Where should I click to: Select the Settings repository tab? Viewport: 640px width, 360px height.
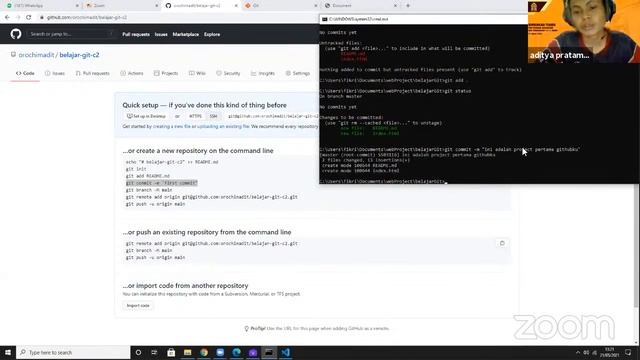tap(298, 73)
